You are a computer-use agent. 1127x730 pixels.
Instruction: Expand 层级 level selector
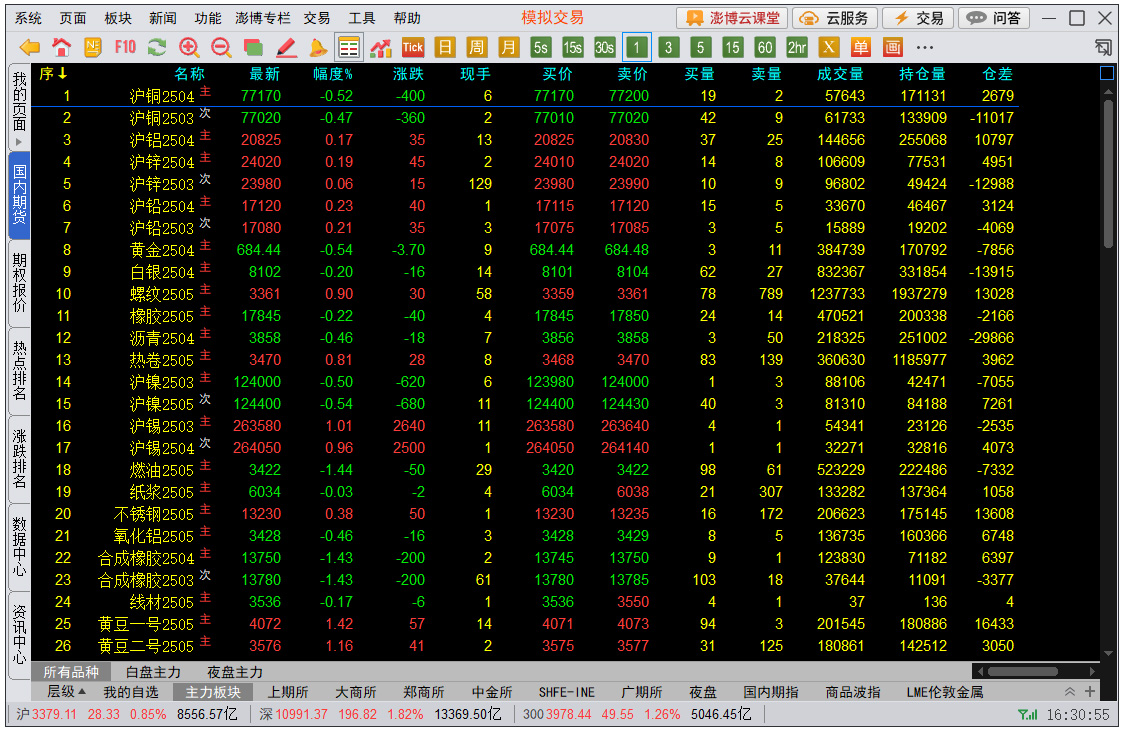click(66, 692)
